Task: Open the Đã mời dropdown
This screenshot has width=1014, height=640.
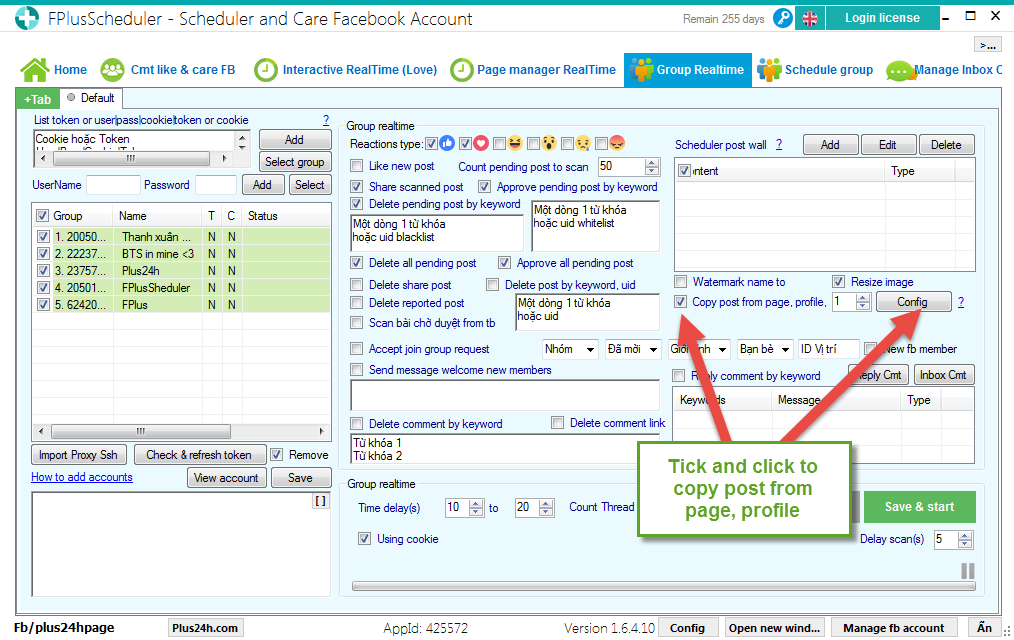Action: (632, 349)
